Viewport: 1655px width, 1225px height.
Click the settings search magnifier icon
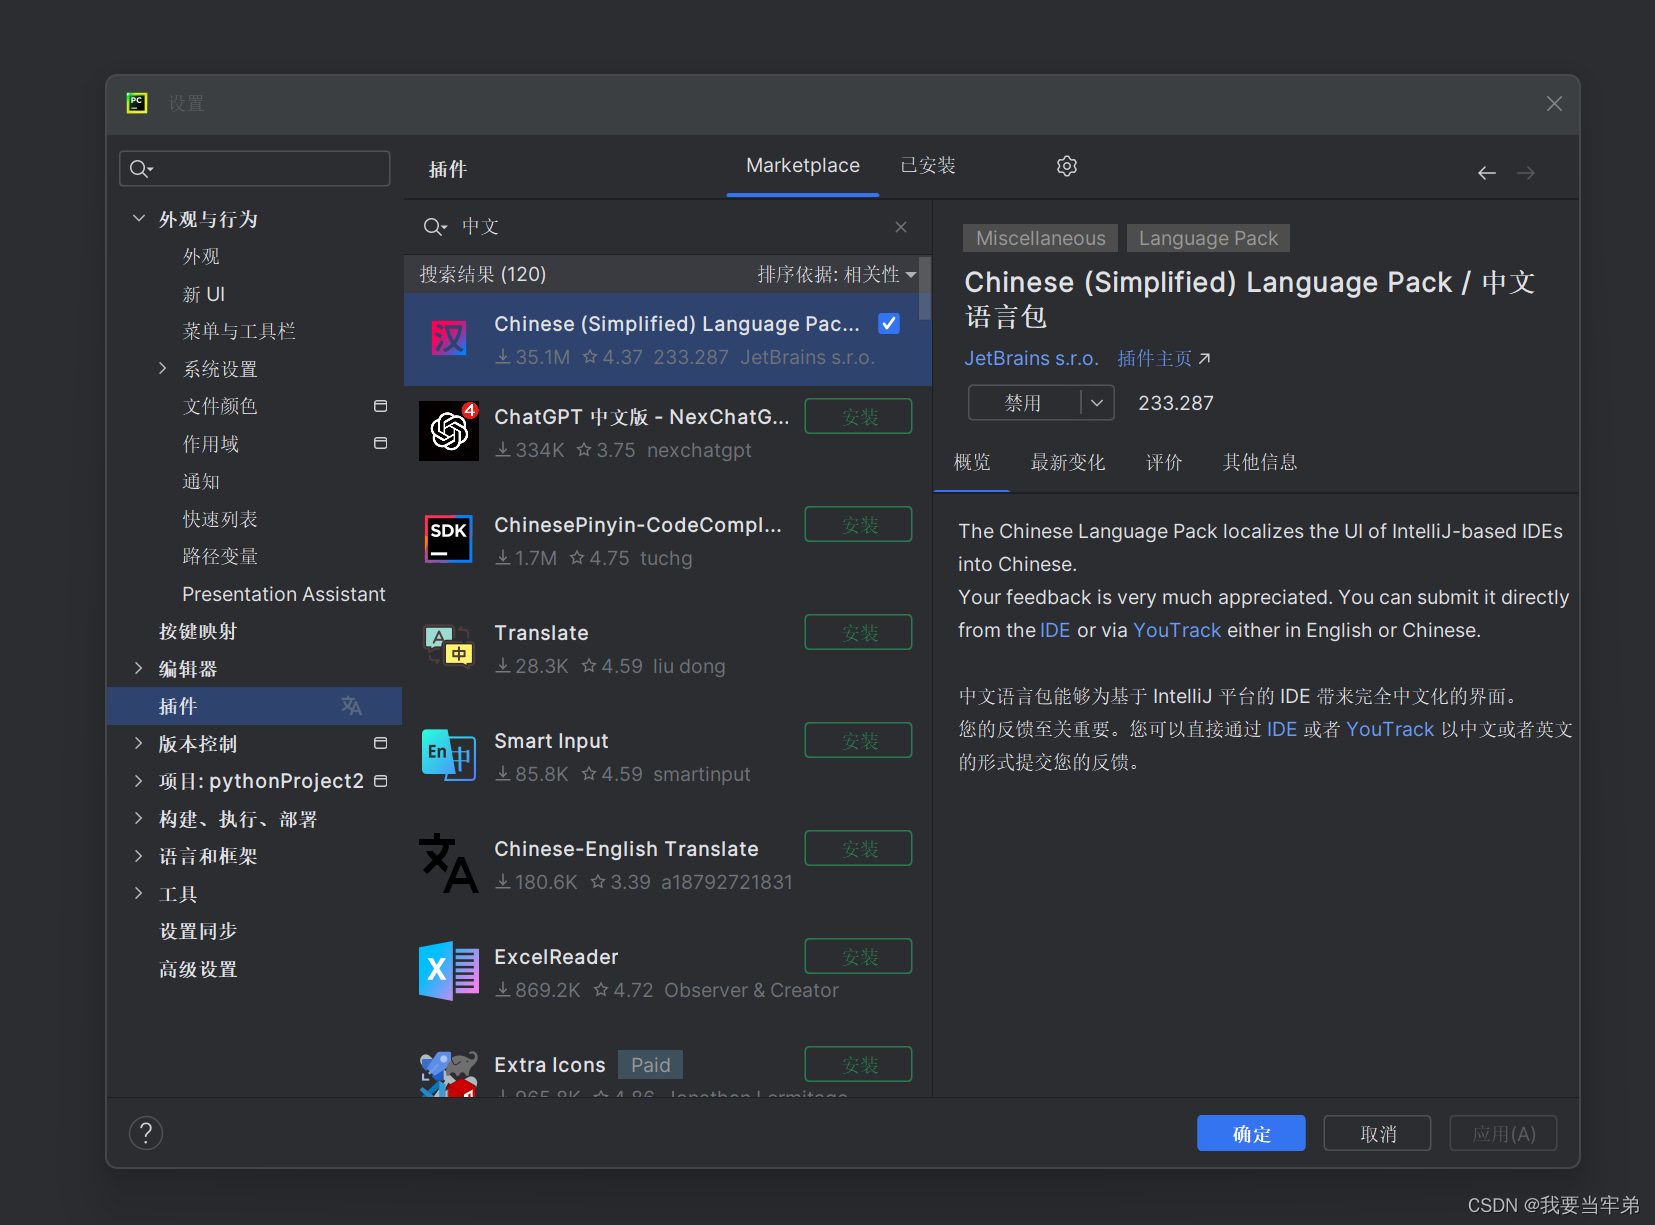coord(141,169)
